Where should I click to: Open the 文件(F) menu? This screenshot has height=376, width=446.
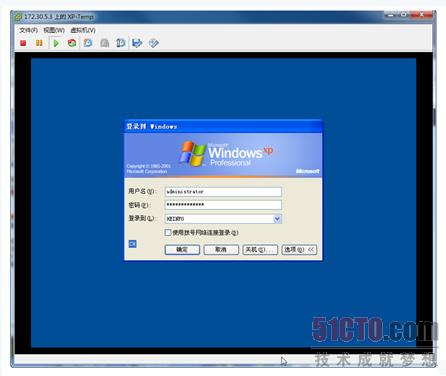[x=28, y=30]
